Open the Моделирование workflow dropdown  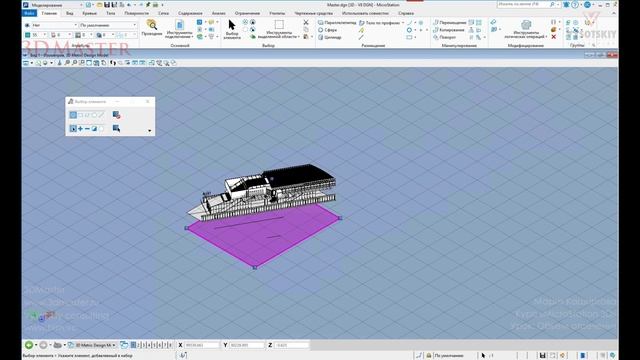[56, 5]
